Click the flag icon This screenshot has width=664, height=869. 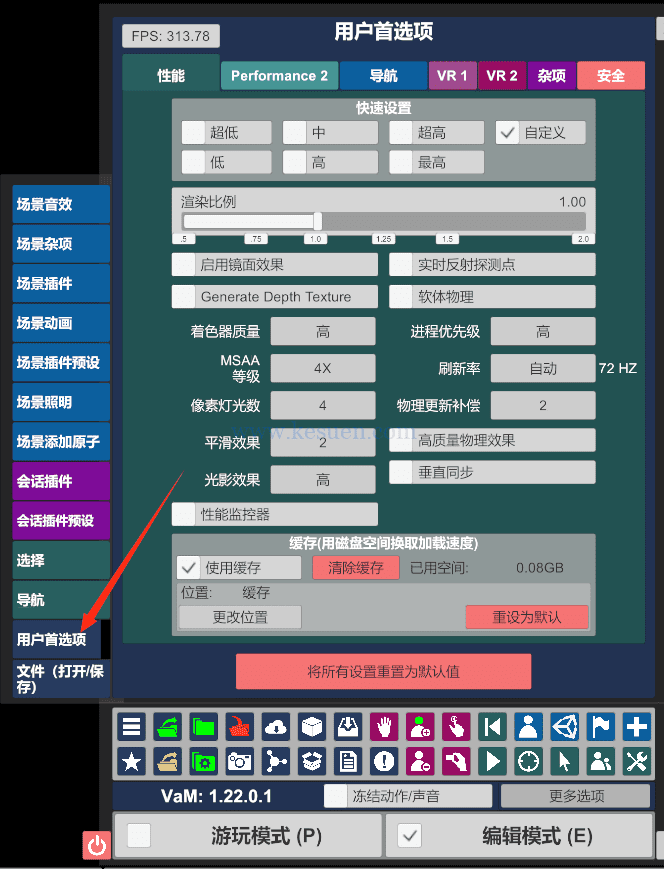coord(600,726)
